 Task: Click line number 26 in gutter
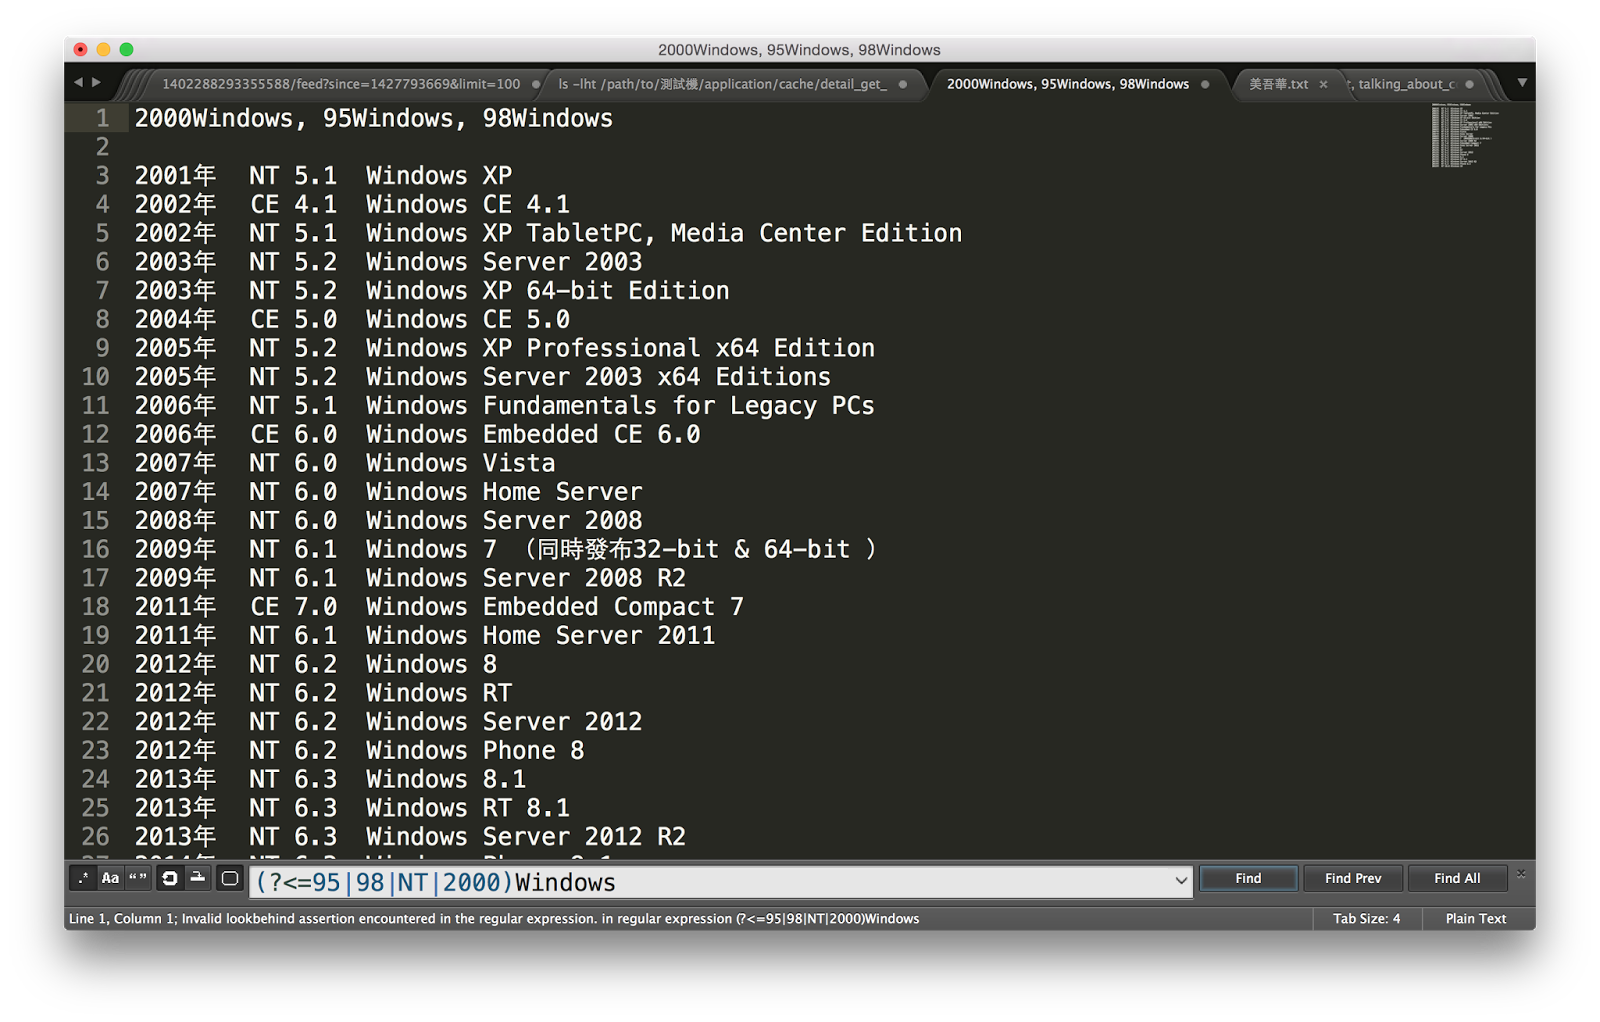pos(96,836)
